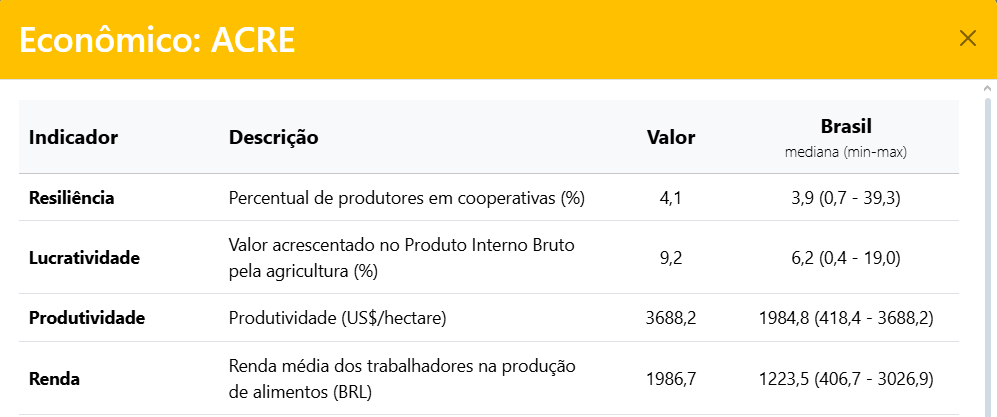Click the 3688,2 Produtividade value cell
Screen dimensions: 997x417
[x=671, y=318]
